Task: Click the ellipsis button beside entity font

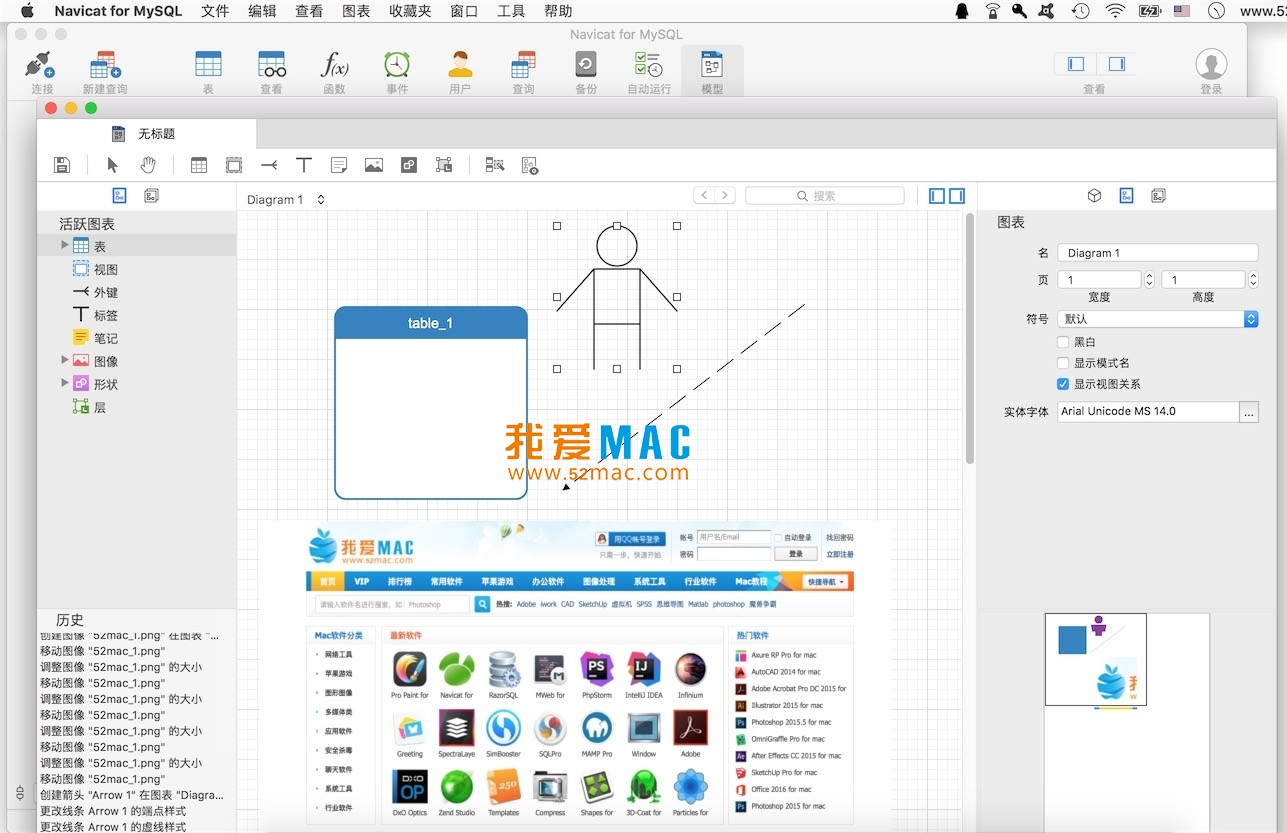Action: [x=1249, y=411]
